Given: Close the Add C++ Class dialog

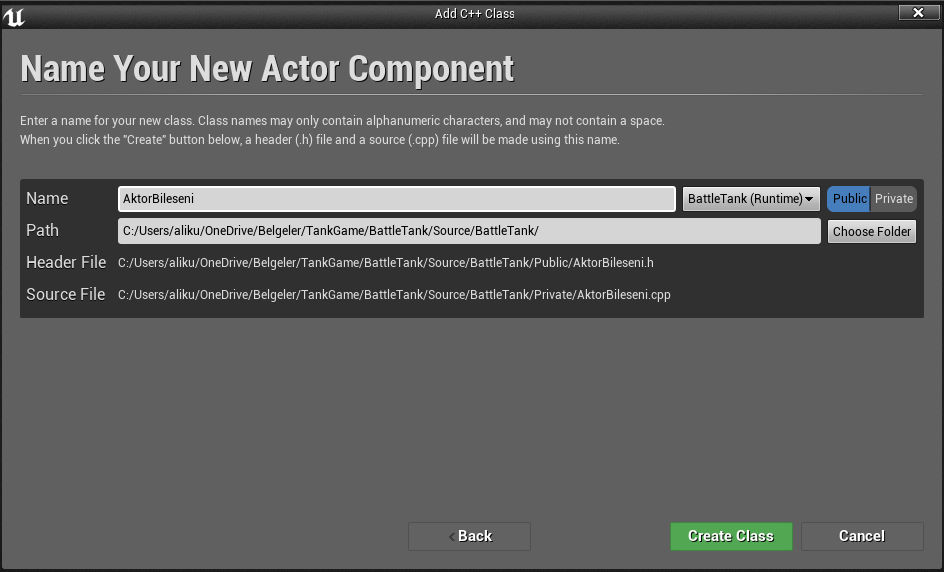Looking at the screenshot, I should click(x=918, y=12).
